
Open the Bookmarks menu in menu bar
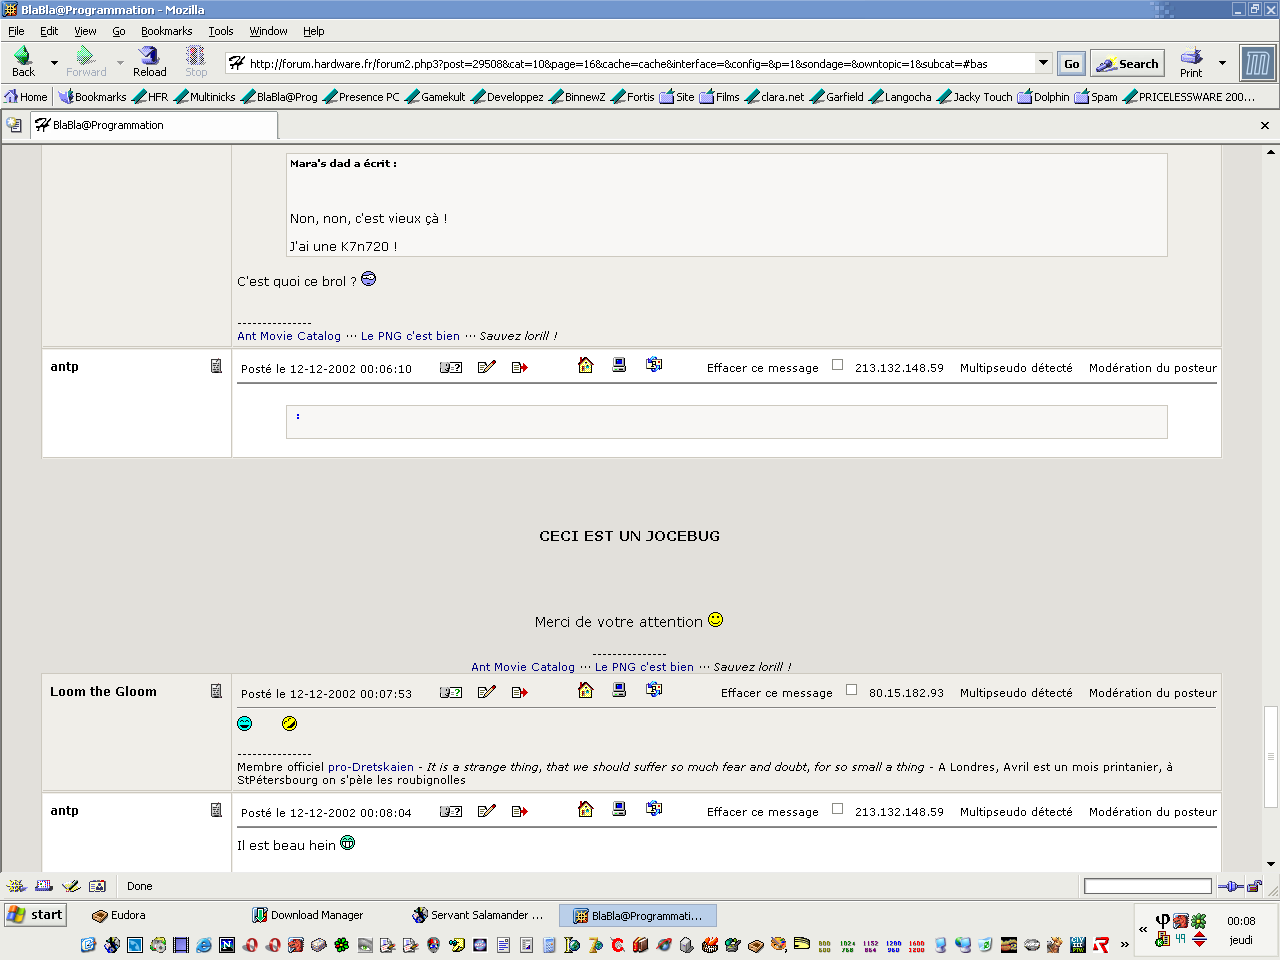(166, 31)
